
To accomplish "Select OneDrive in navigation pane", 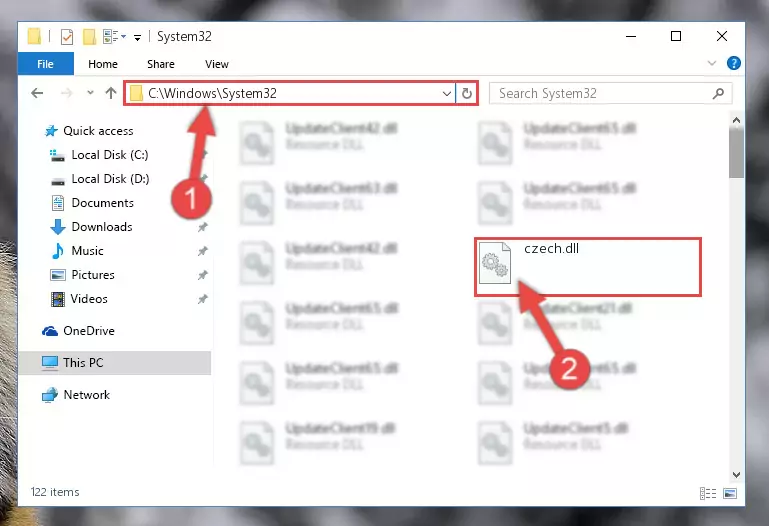I will point(89,331).
